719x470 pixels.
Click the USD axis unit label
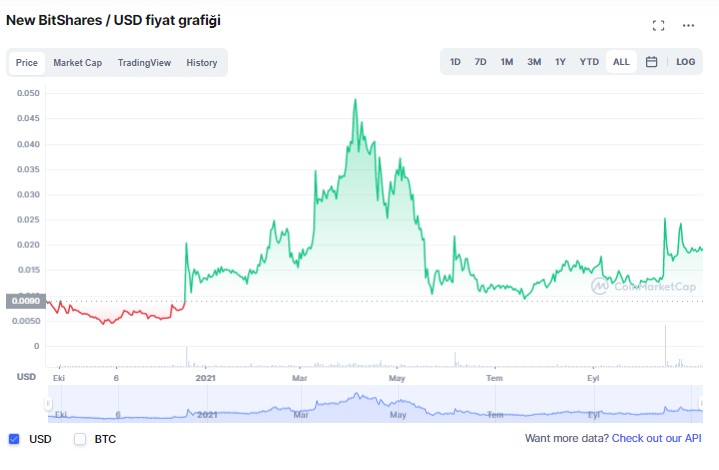26,377
